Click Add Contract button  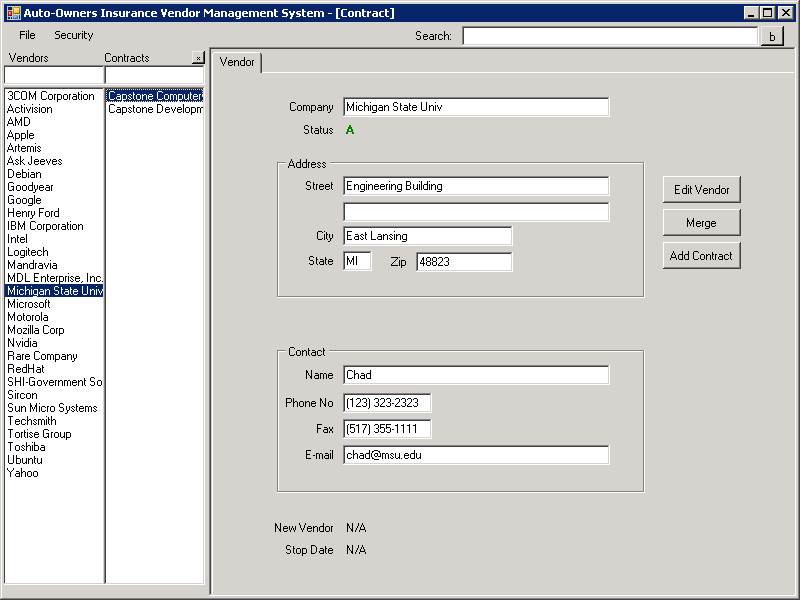[x=702, y=256]
